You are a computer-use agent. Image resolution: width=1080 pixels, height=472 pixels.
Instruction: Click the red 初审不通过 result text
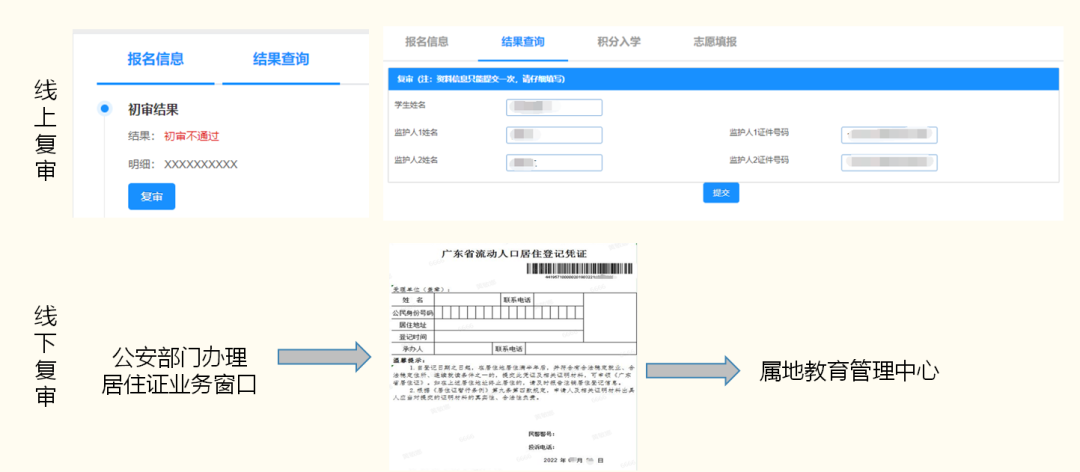point(191,136)
